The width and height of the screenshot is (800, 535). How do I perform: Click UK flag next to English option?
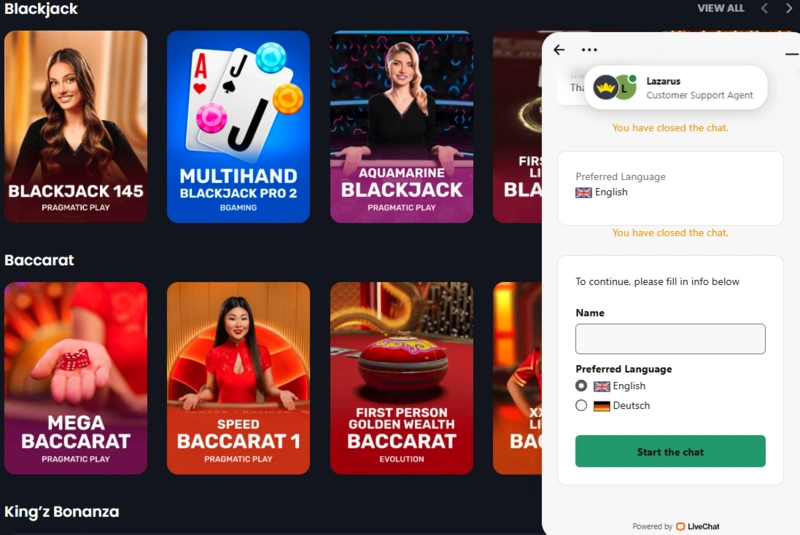point(602,387)
